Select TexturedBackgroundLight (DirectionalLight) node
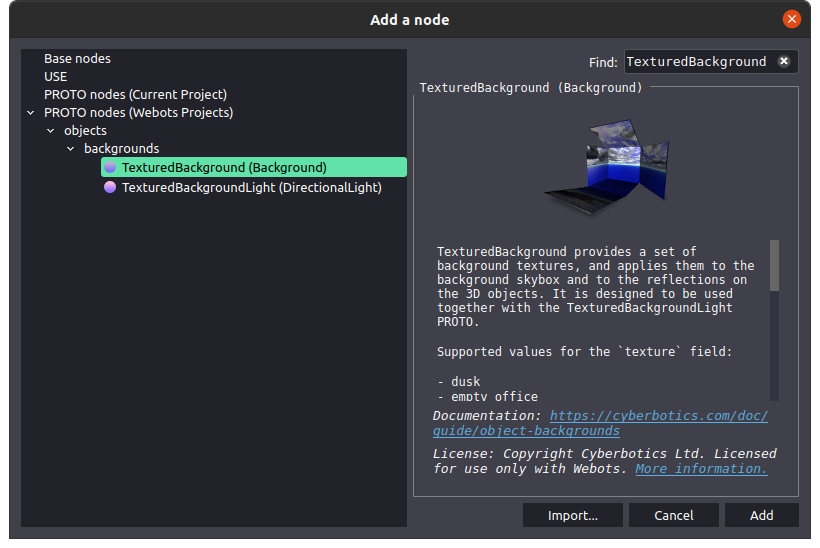The image size is (820, 548). pyautogui.click(x=251, y=187)
